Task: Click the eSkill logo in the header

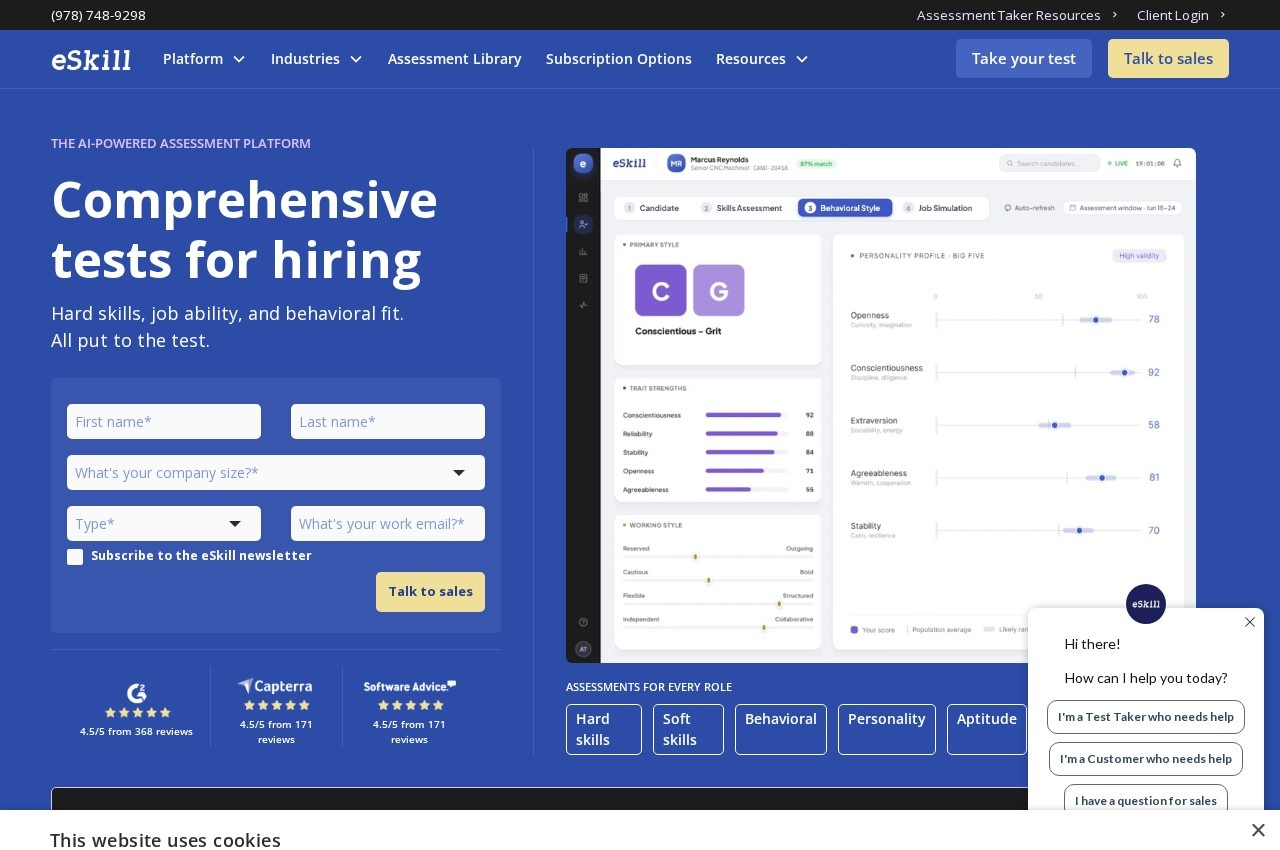Action: [91, 60]
